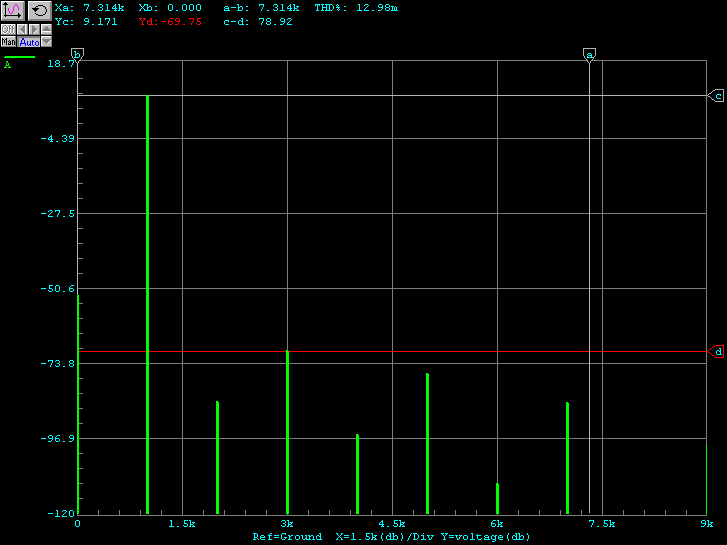
Task: Click the waveform graph axes icon
Action: pyautogui.click(x=12, y=10)
